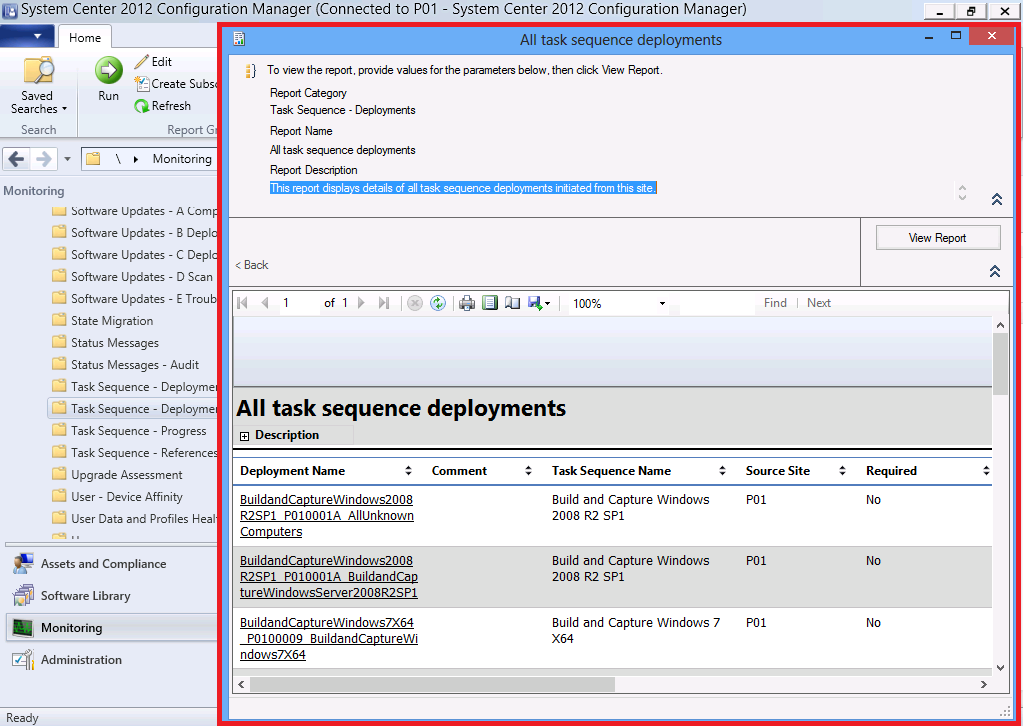Image resolution: width=1023 pixels, height=726 pixels.
Task: Click the View Report button
Action: (x=938, y=237)
